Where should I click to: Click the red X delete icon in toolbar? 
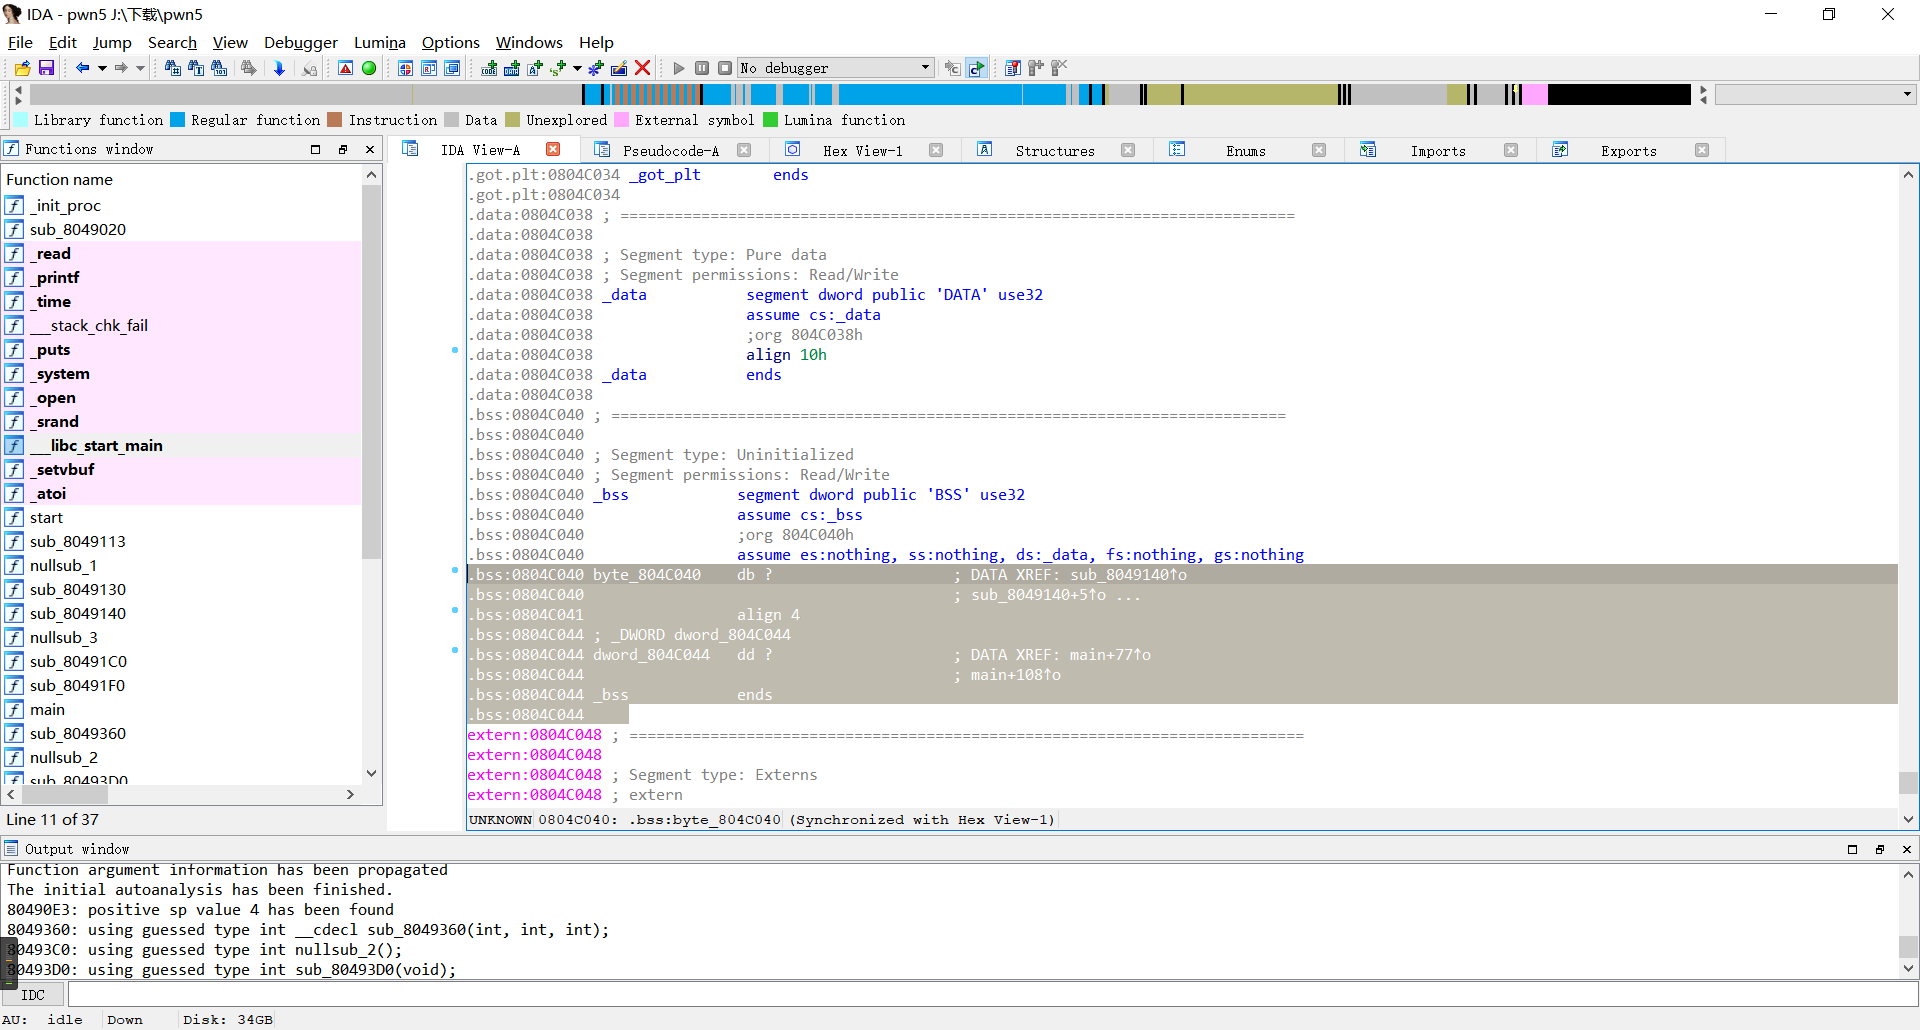point(643,68)
